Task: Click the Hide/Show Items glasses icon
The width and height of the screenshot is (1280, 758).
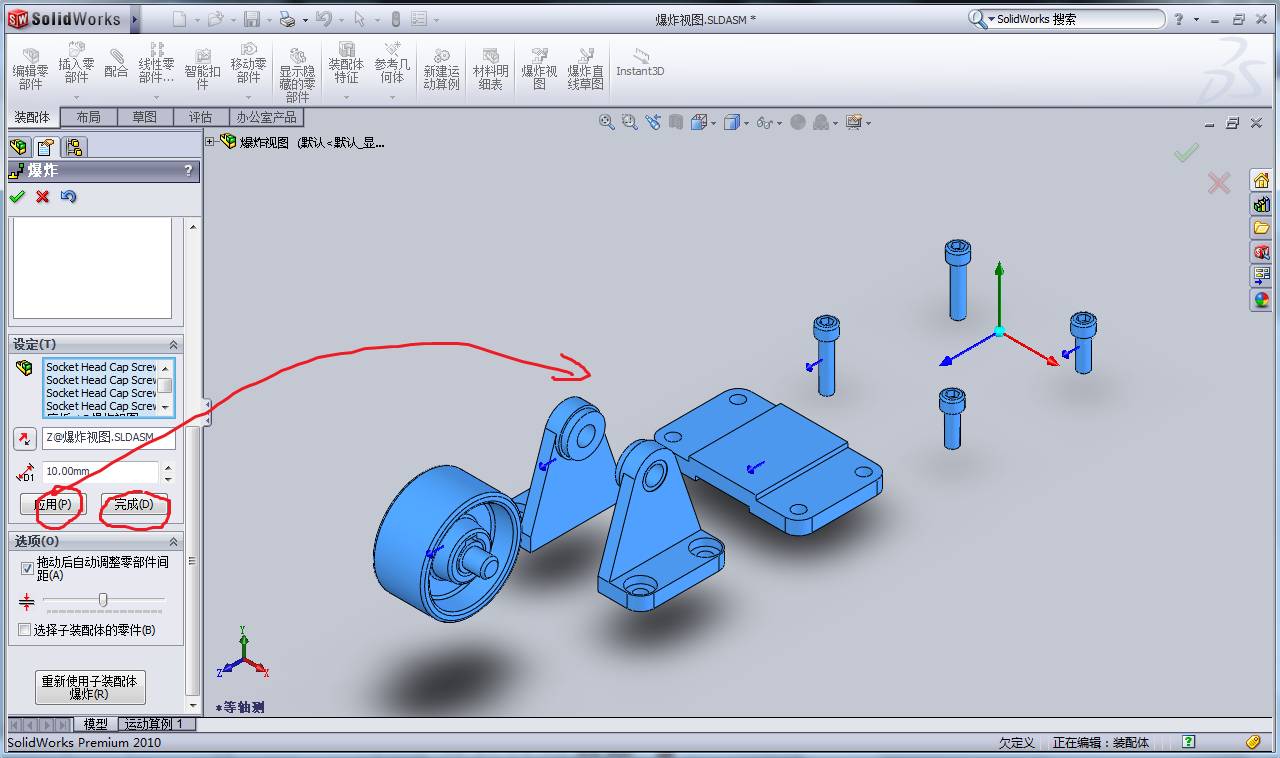Action: pyautogui.click(x=765, y=122)
